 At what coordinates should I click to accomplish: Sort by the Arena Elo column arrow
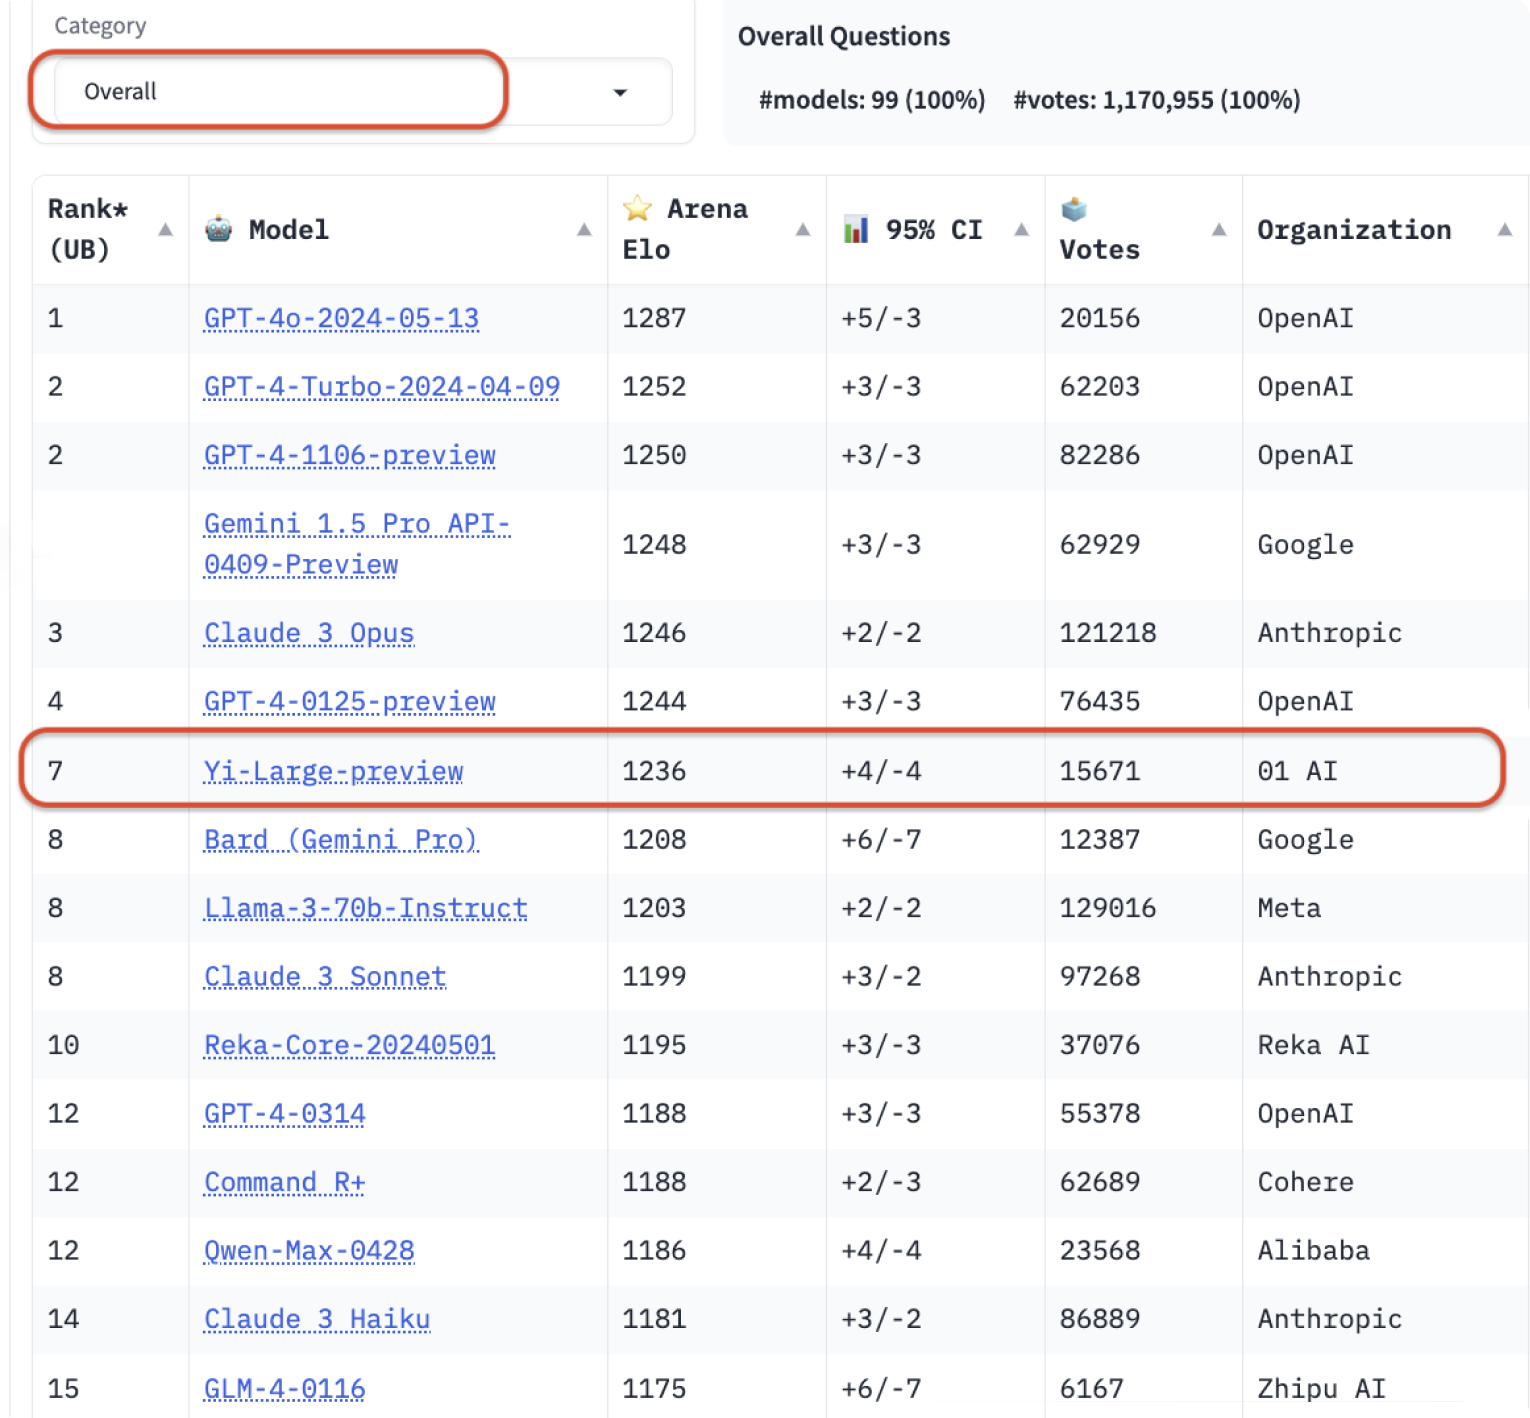coord(803,230)
